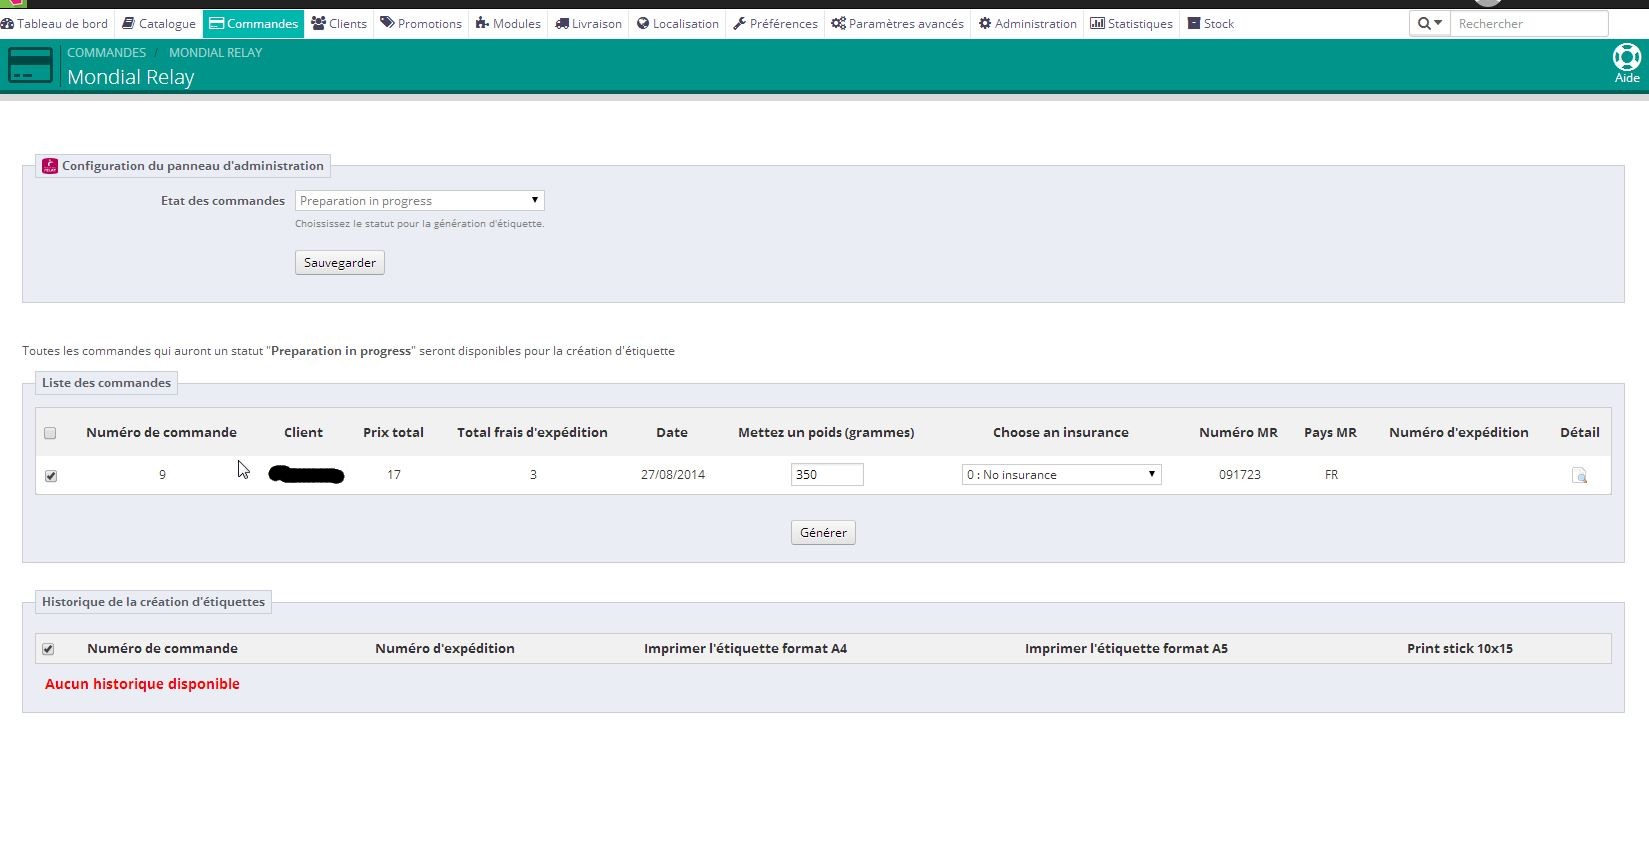The image size is (1649, 865).
Task: Click the search magnifier dropdown
Action: point(1430,23)
